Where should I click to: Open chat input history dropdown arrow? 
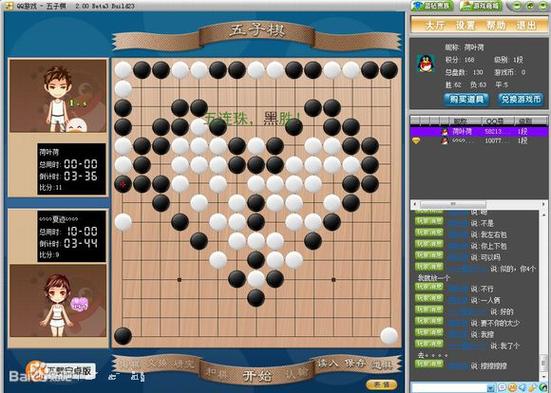click(491, 388)
